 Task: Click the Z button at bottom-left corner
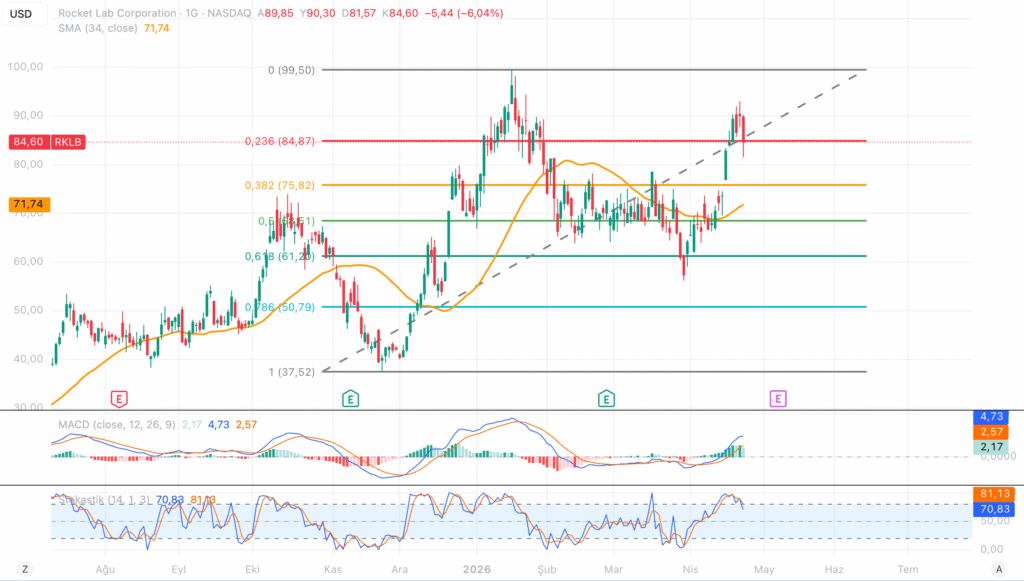coord(25,568)
